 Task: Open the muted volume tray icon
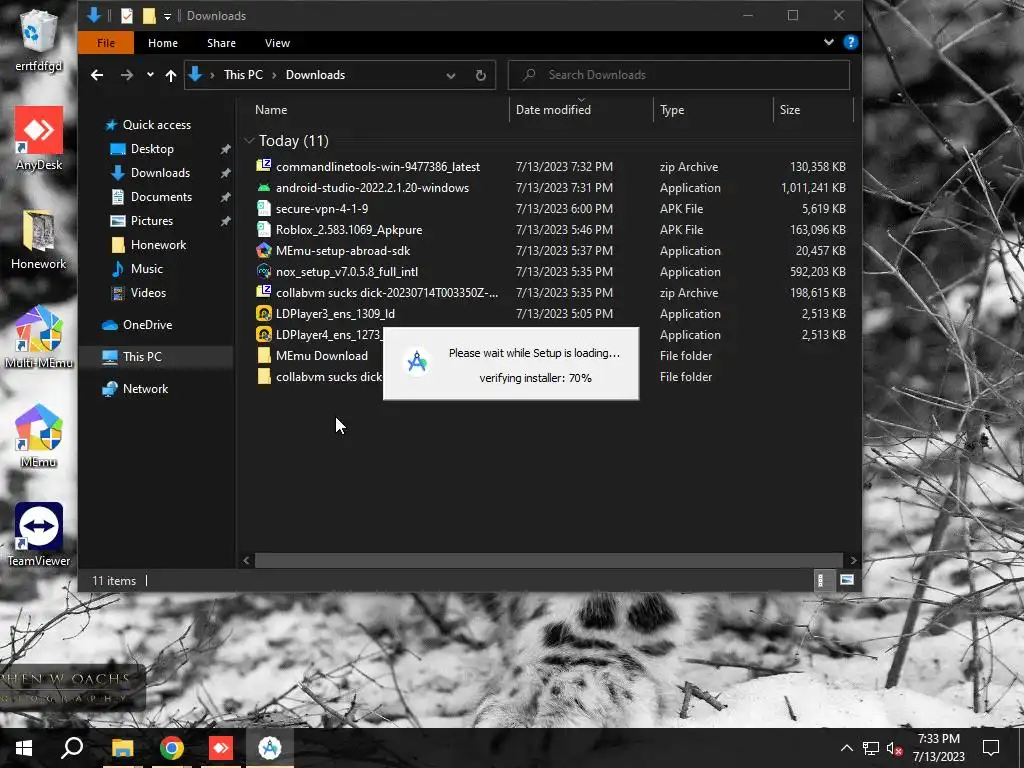(x=894, y=748)
